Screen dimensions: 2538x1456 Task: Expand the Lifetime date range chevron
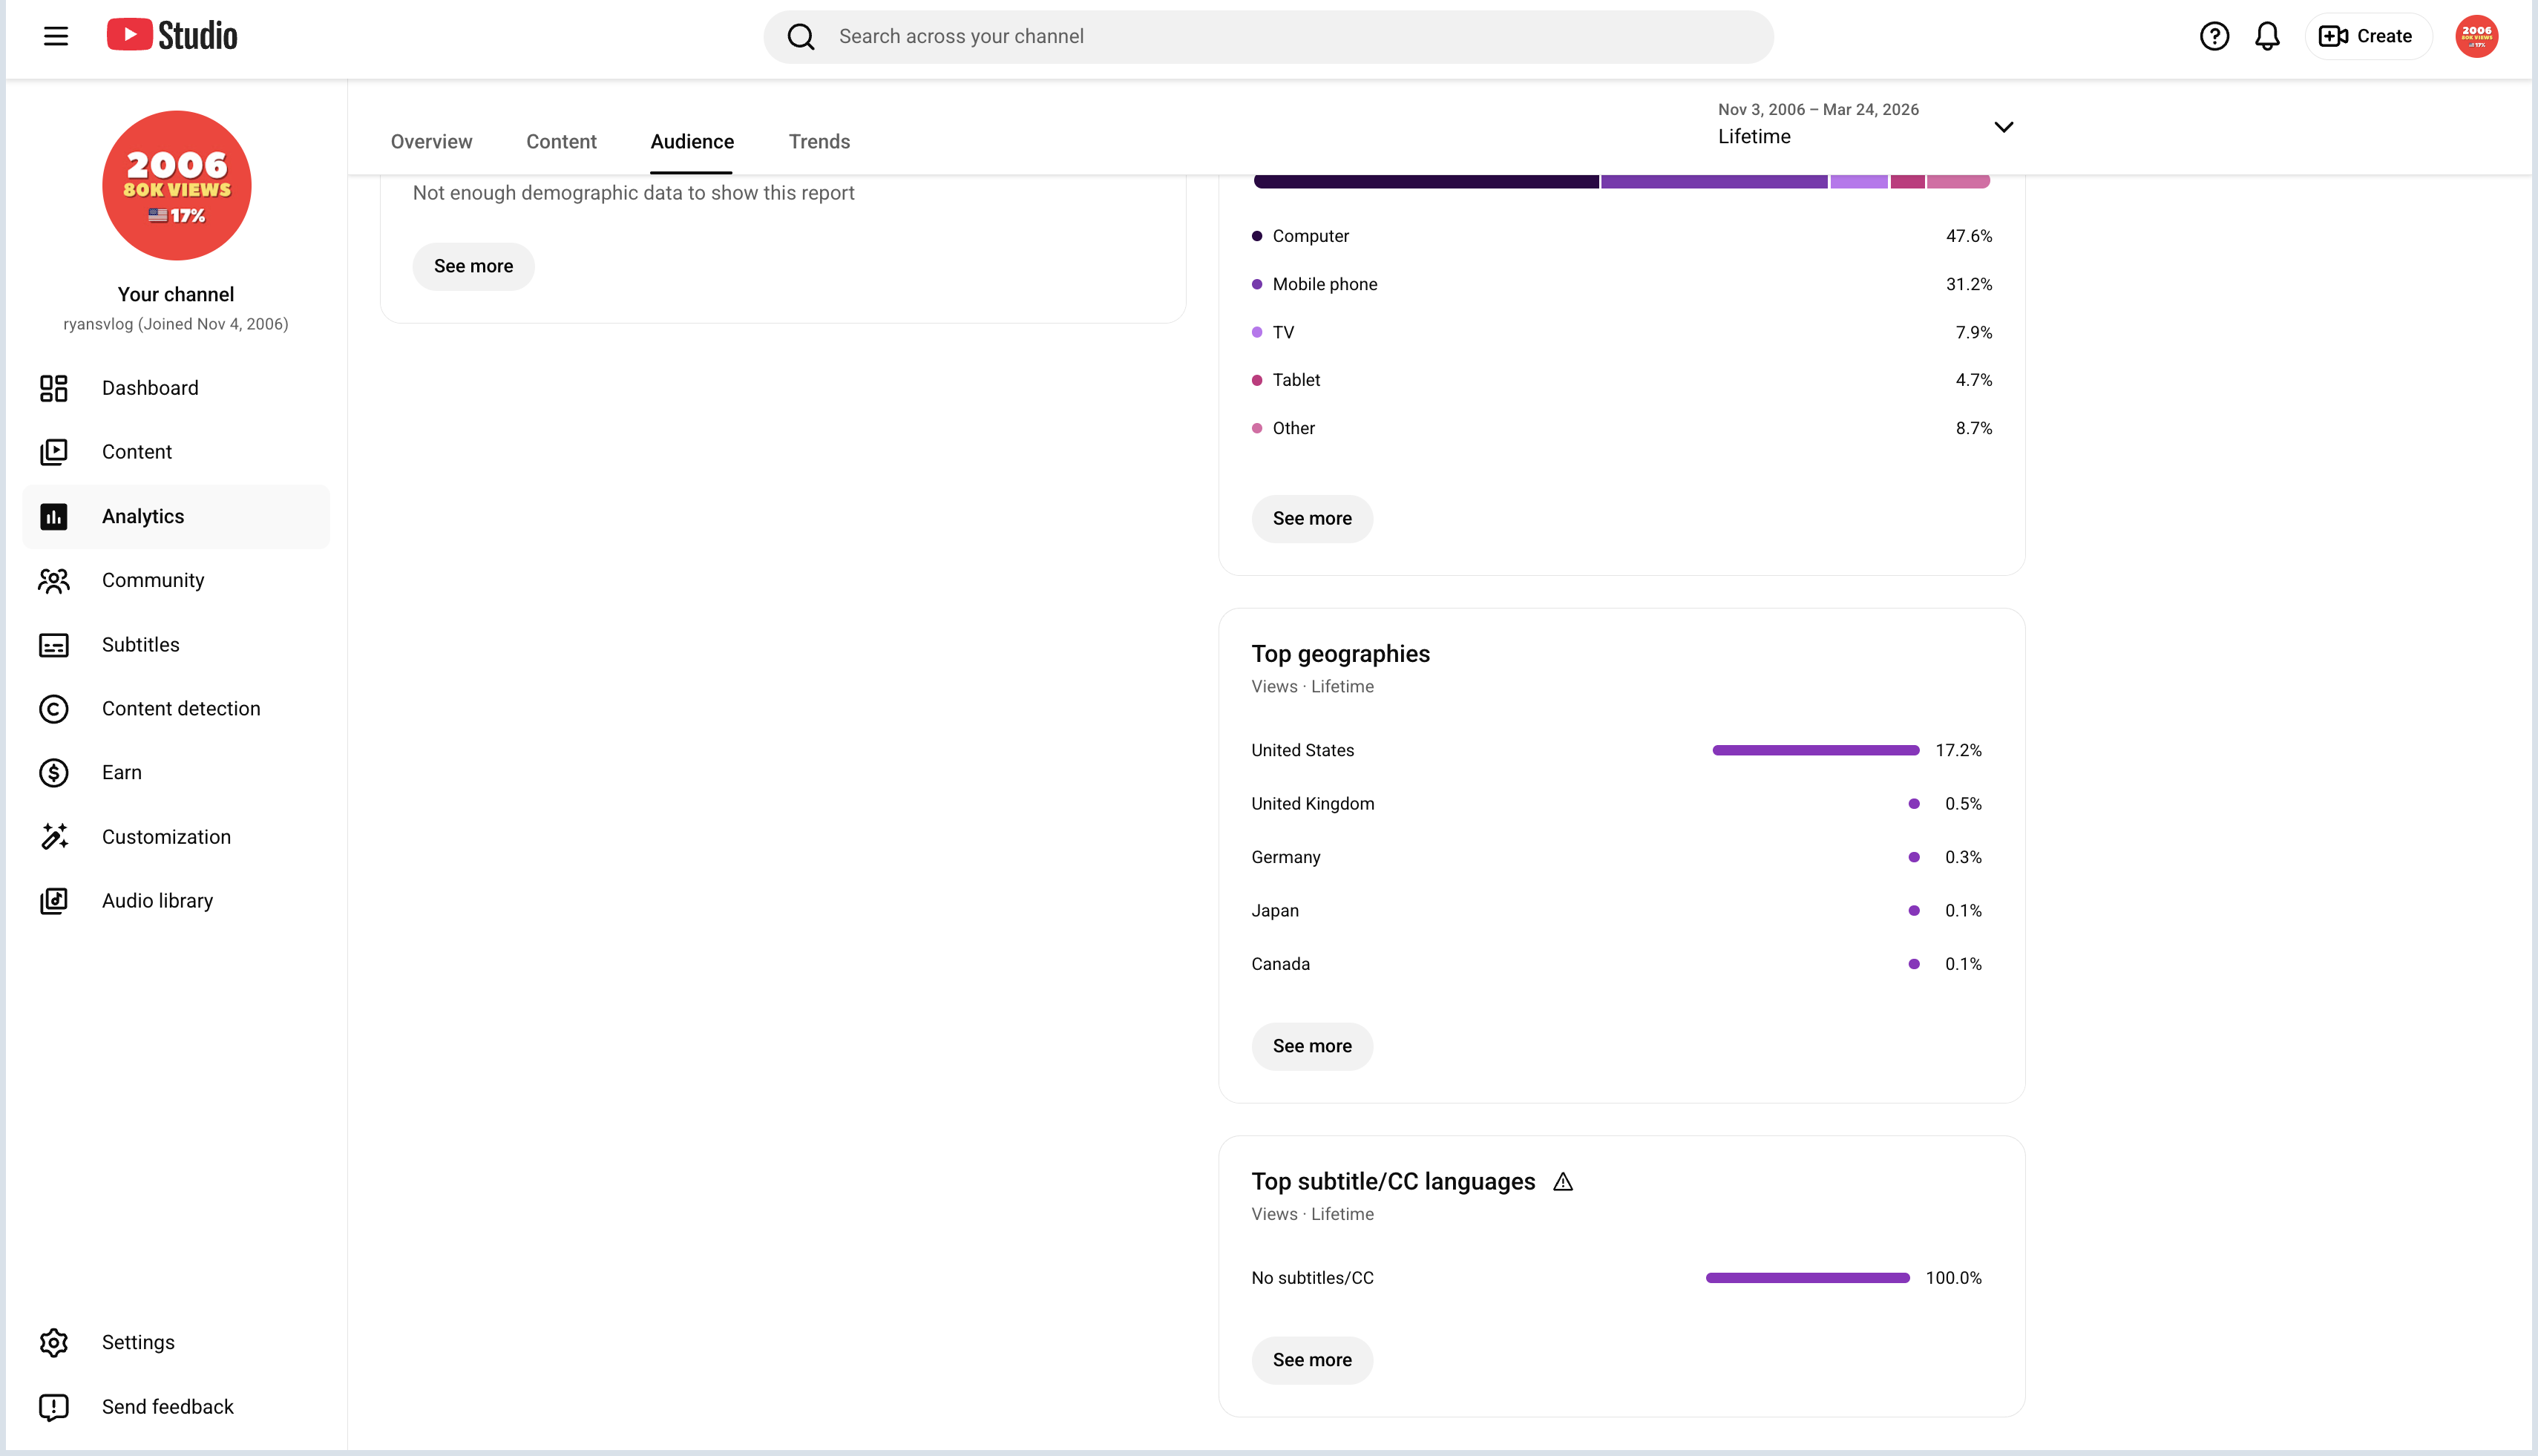tap(2003, 127)
